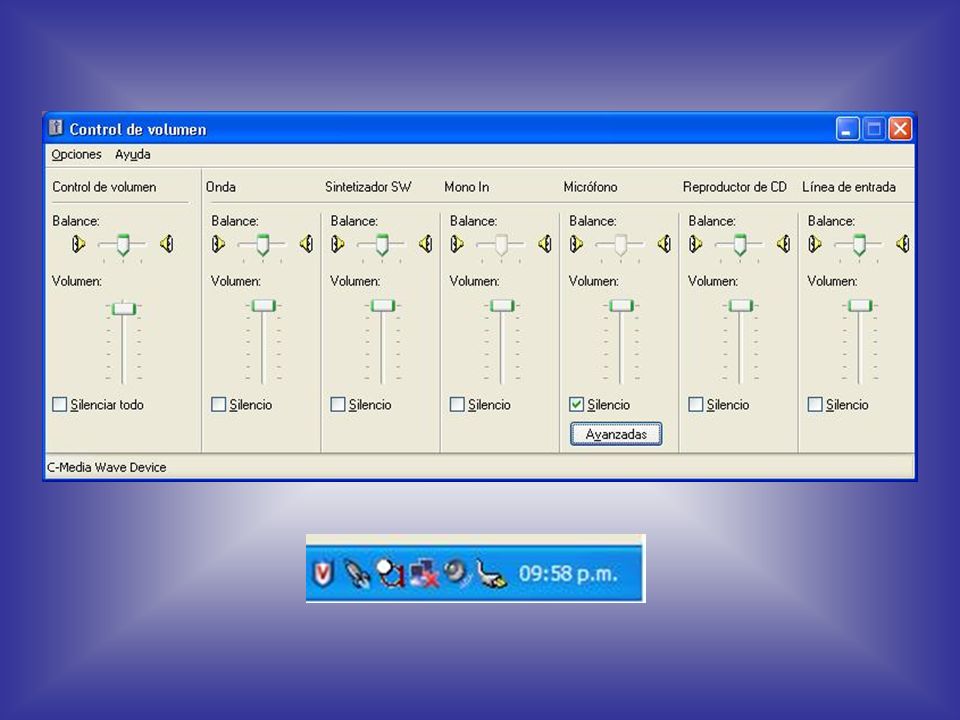Click right speaker icon of Sintetizador SW balance
The width and height of the screenshot is (960, 720).
(x=426, y=244)
